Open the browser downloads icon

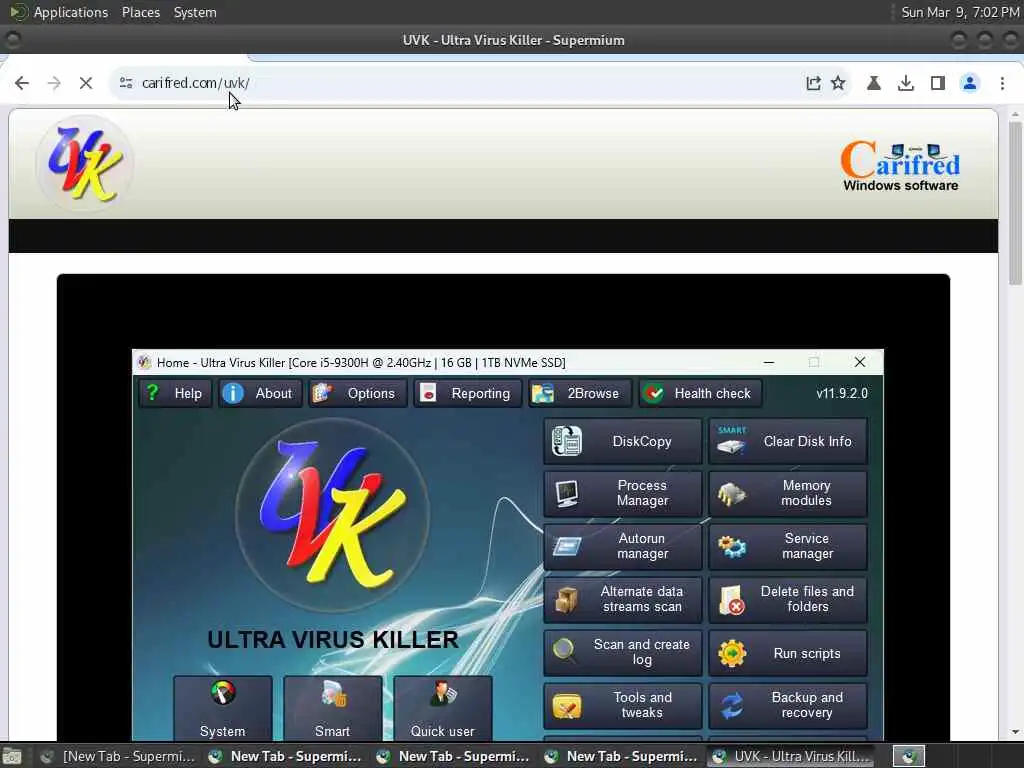coord(906,83)
